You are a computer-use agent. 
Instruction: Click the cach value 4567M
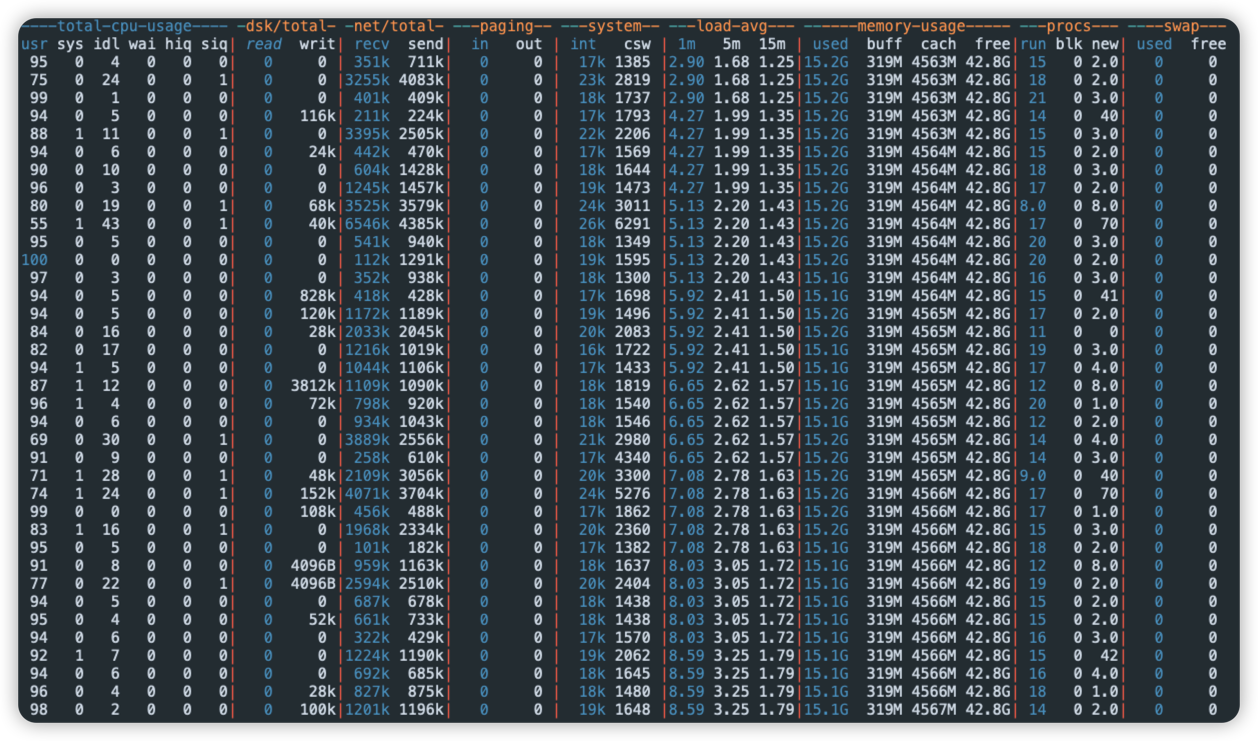(934, 710)
